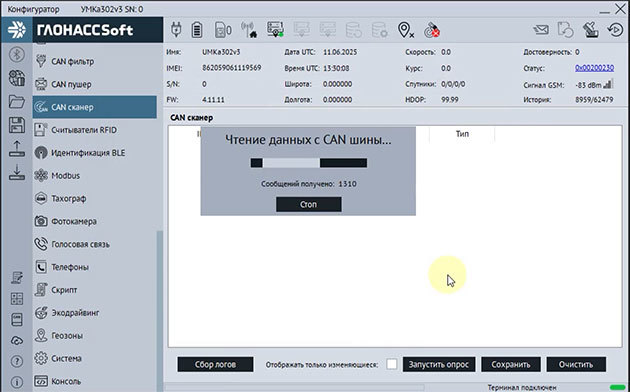Stop CAN reading with Стоп button
The image size is (630, 392).
coord(309,204)
